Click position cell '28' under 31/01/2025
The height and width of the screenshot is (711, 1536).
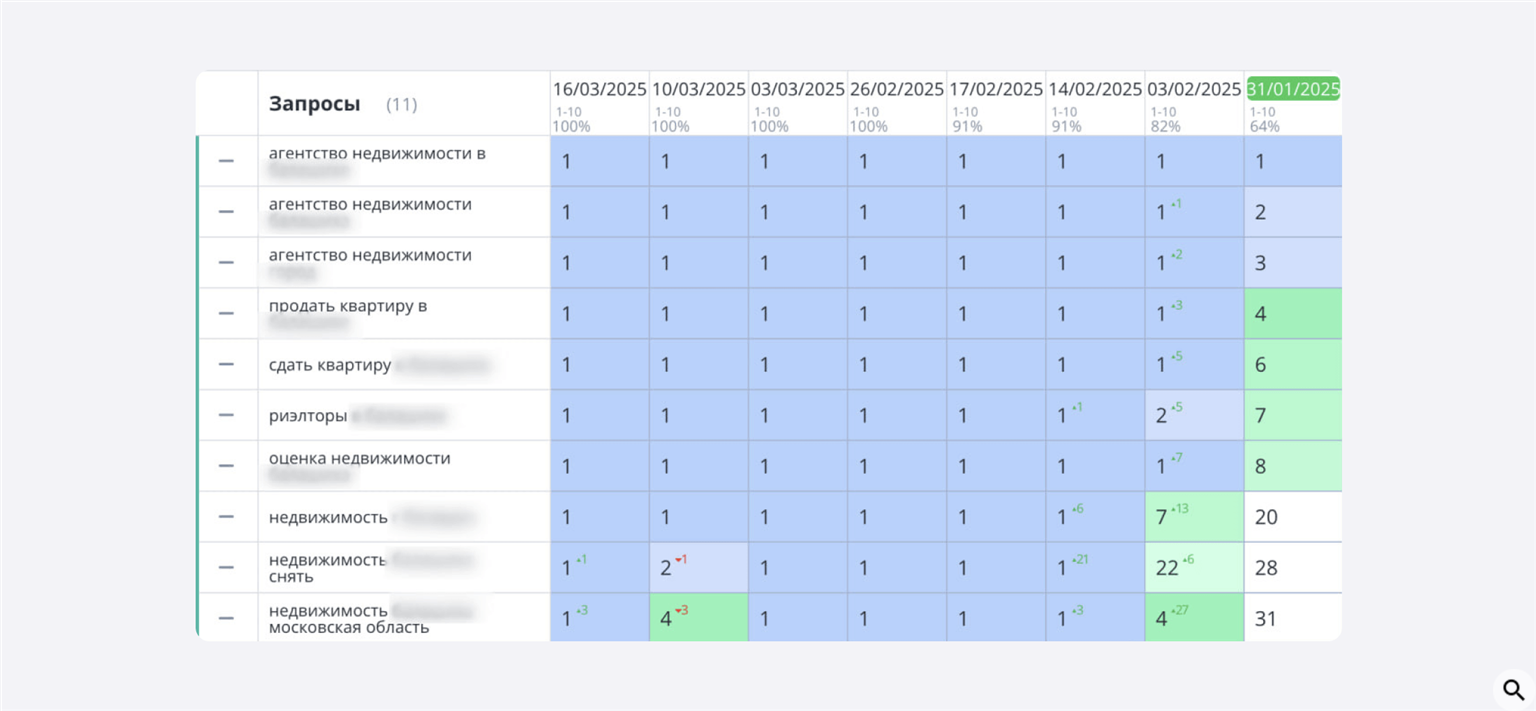[x=1293, y=568]
